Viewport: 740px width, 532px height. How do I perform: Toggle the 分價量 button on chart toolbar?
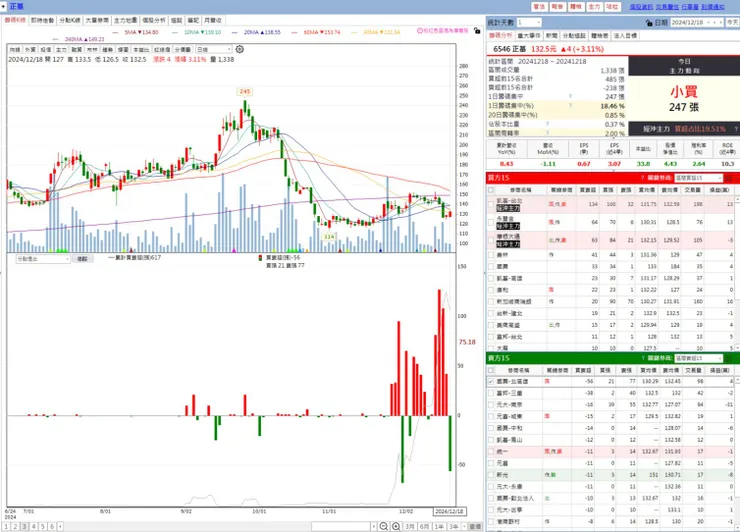coord(183,49)
